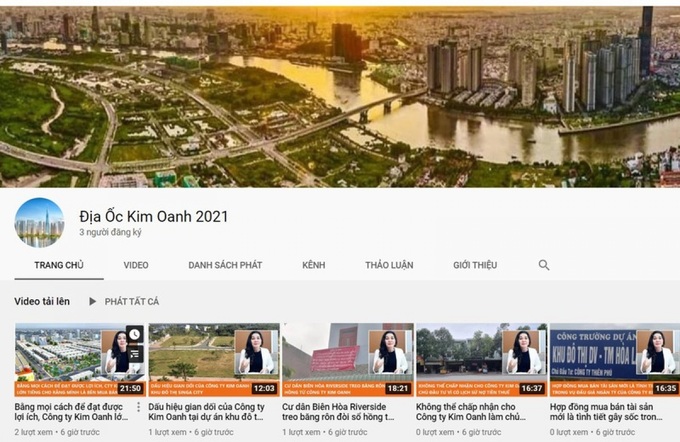Screen dimensions: 680x442
Task: Play the thumbnail of the 18:21 video
Action: click(x=348, y=360)
